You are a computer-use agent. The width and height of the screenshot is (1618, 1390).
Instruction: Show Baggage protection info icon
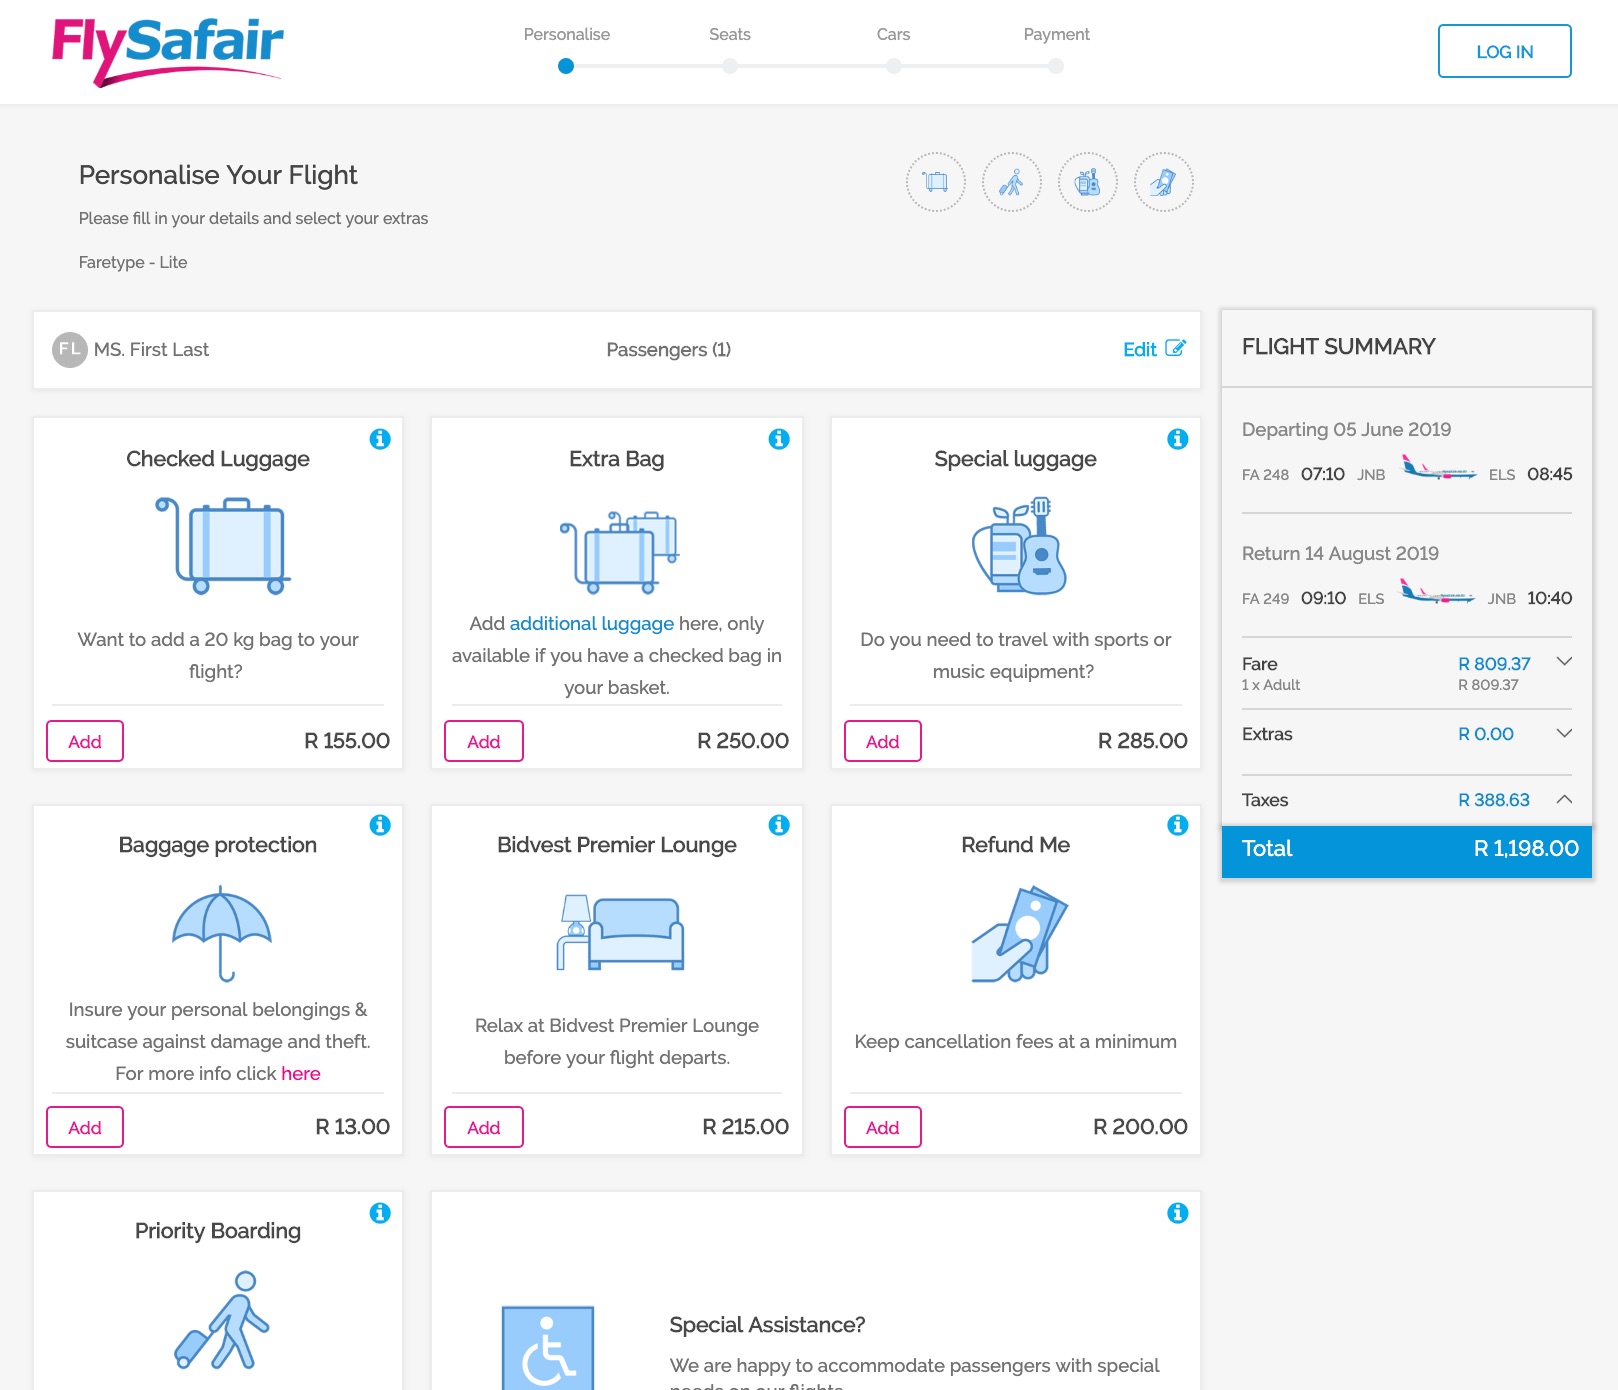click(380, 825)
